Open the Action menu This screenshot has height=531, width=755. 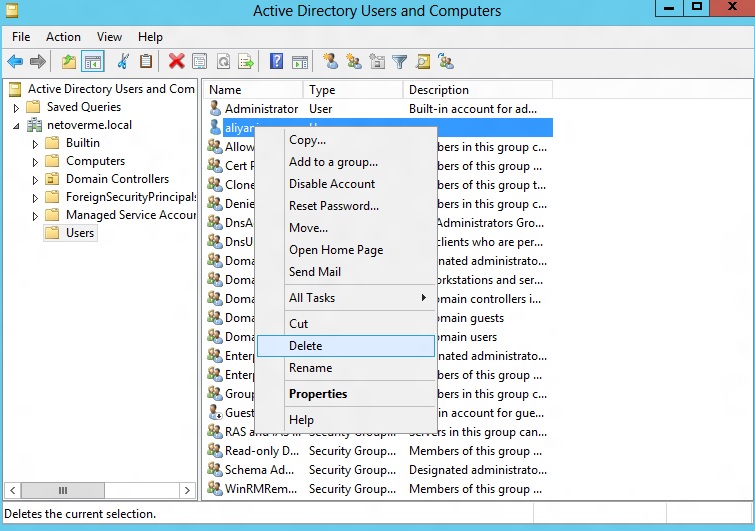[63, 37]
